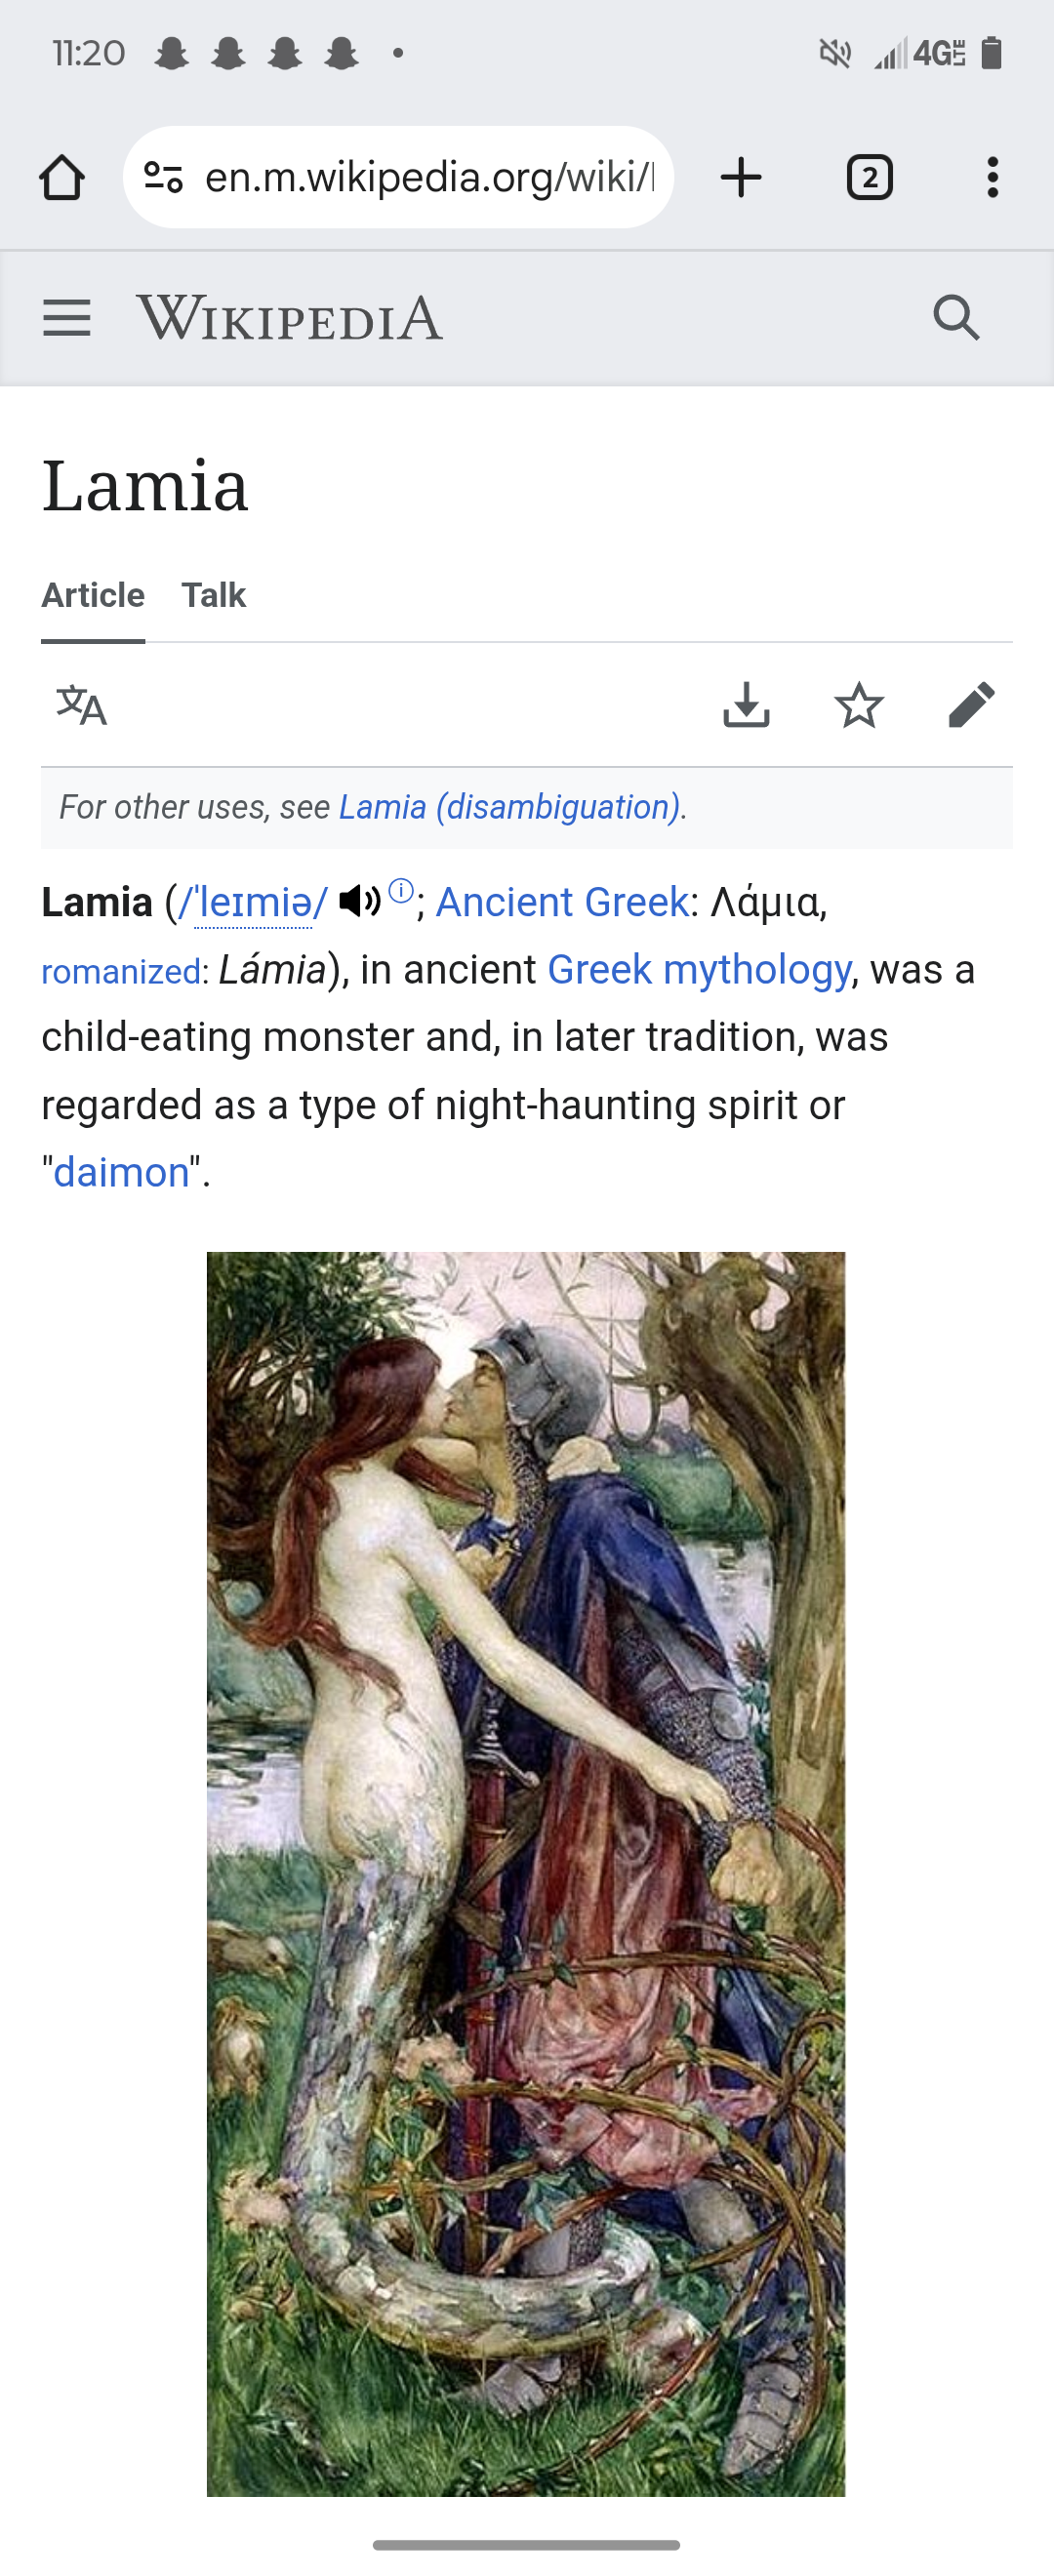The image size is (1054, 2576).
Task: Open Lamia (disambiguation) link
Action: (x=510, y=807)
